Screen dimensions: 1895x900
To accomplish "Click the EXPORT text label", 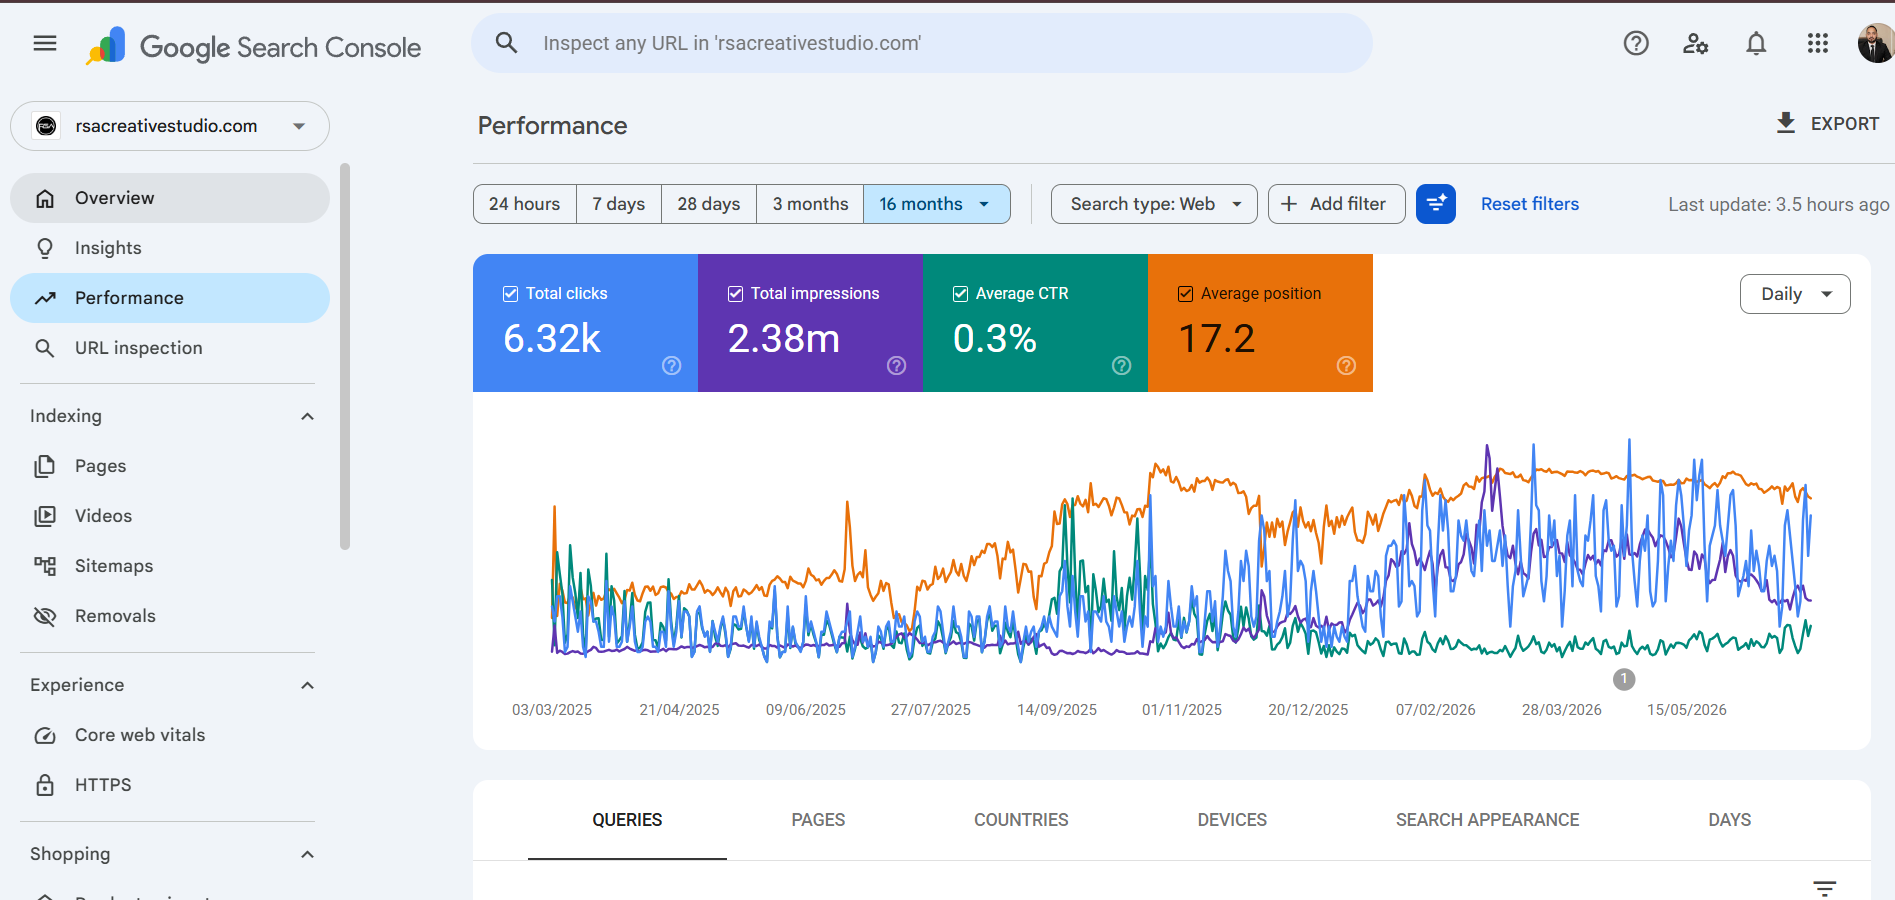I will click(x=1845, y=124).
